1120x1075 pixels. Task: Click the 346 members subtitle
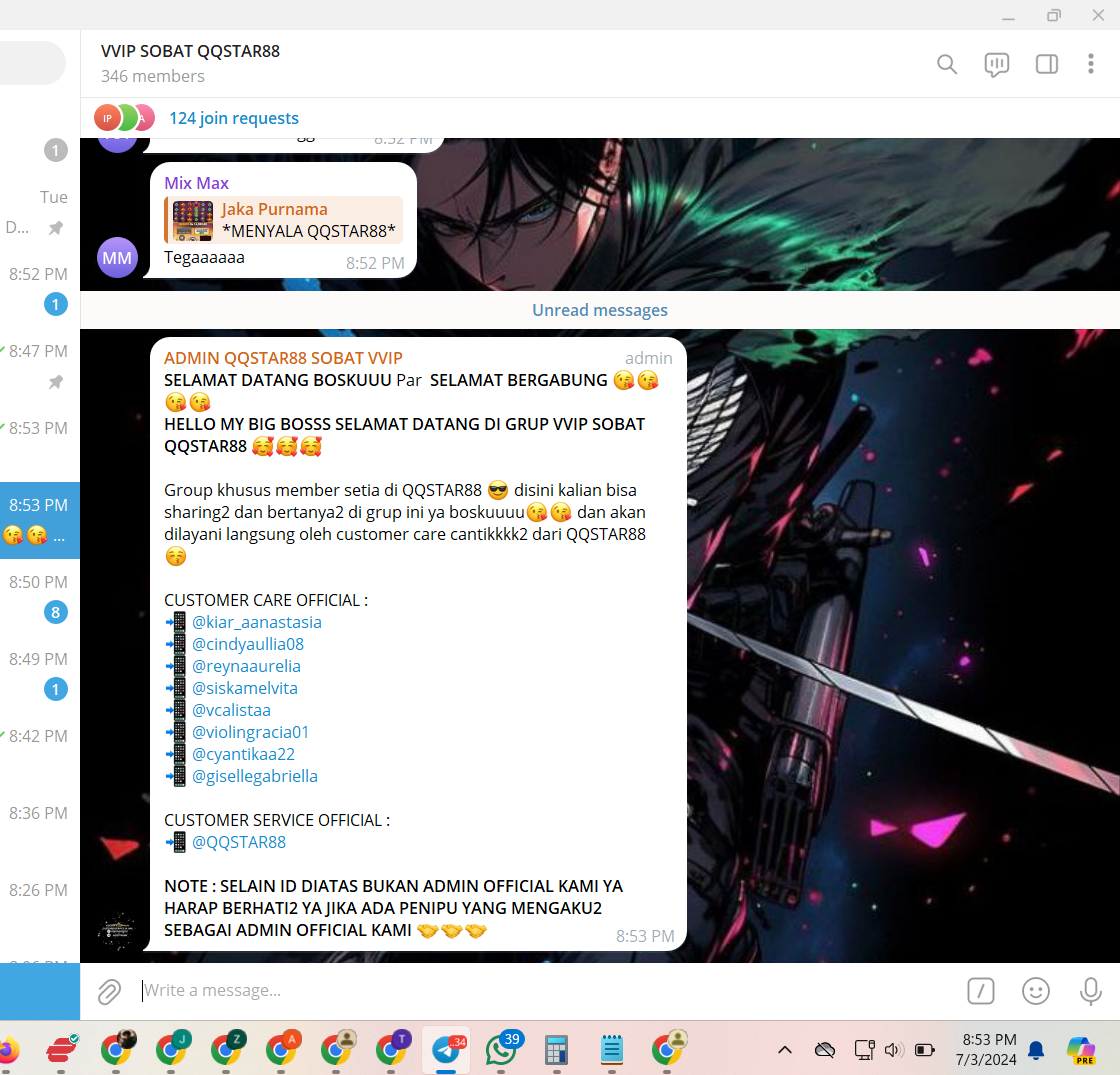tap(152, 76)
